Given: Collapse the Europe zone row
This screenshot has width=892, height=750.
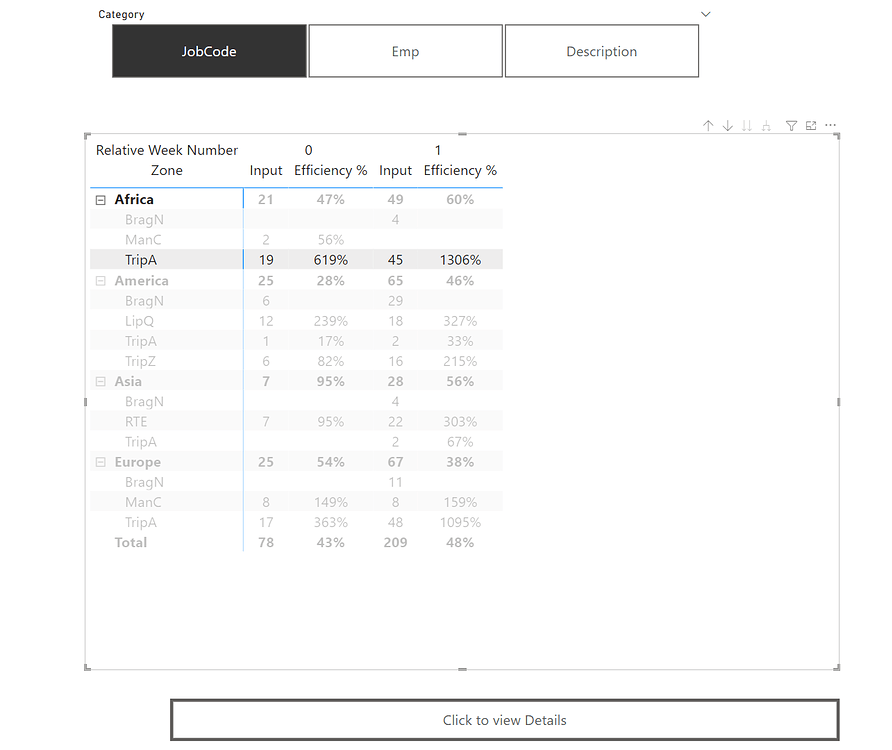Looking at the screenshot, I should pyautogui.click(x=100, y=461).
